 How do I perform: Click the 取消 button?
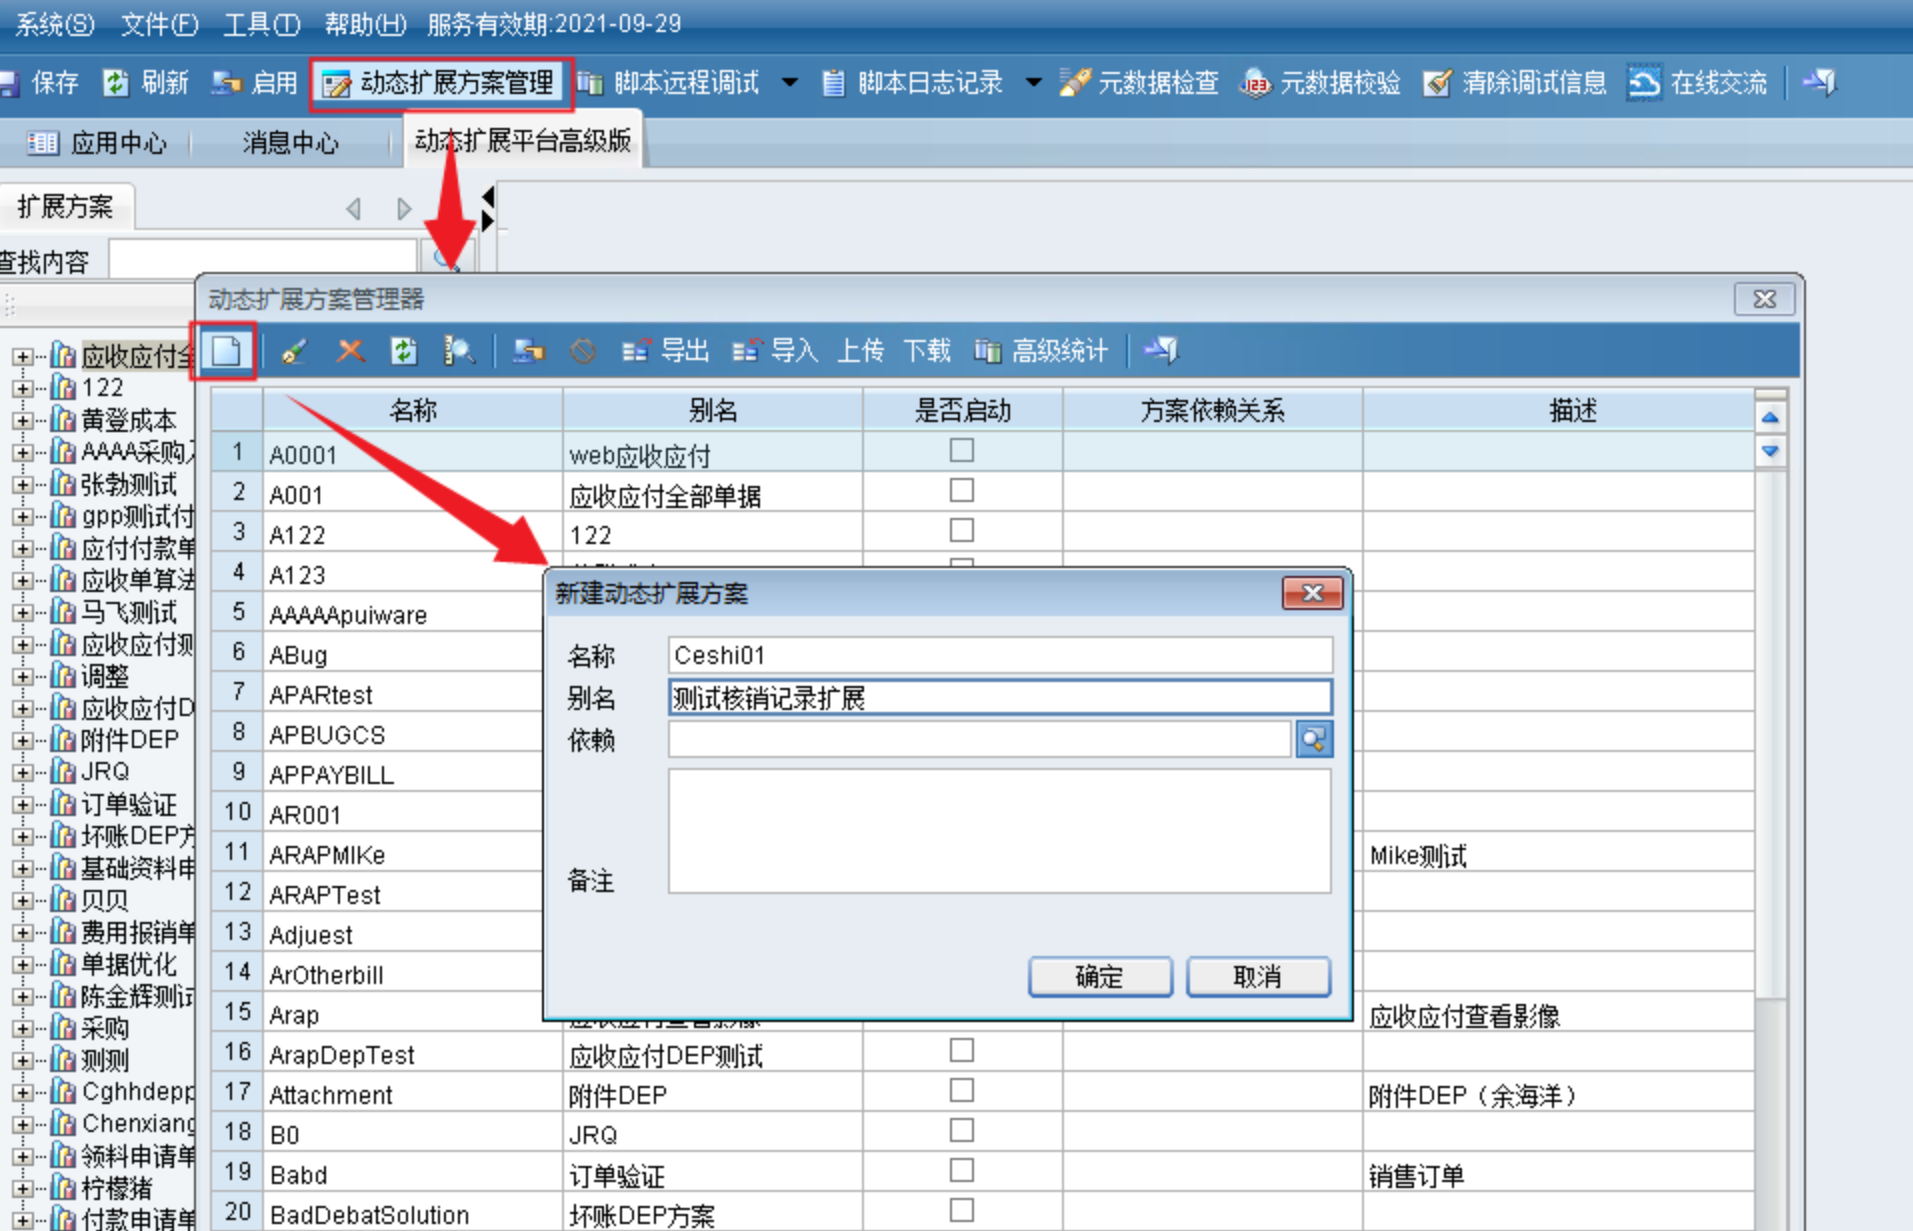1257,976
